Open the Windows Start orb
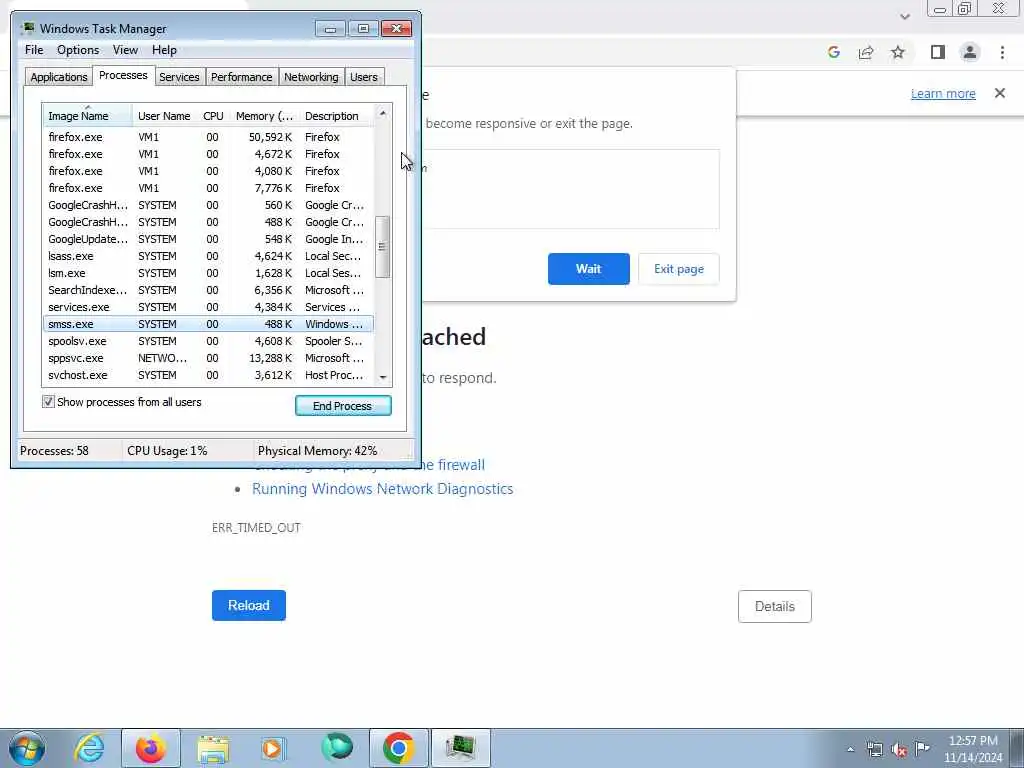Image resolution: width=1024 pixels, height=768 pixels. pos(27,748)
